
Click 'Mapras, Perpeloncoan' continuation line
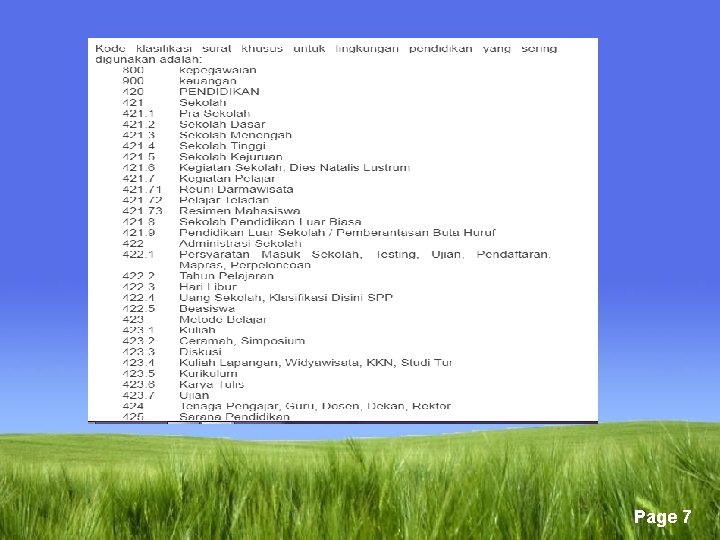[245, 265]
